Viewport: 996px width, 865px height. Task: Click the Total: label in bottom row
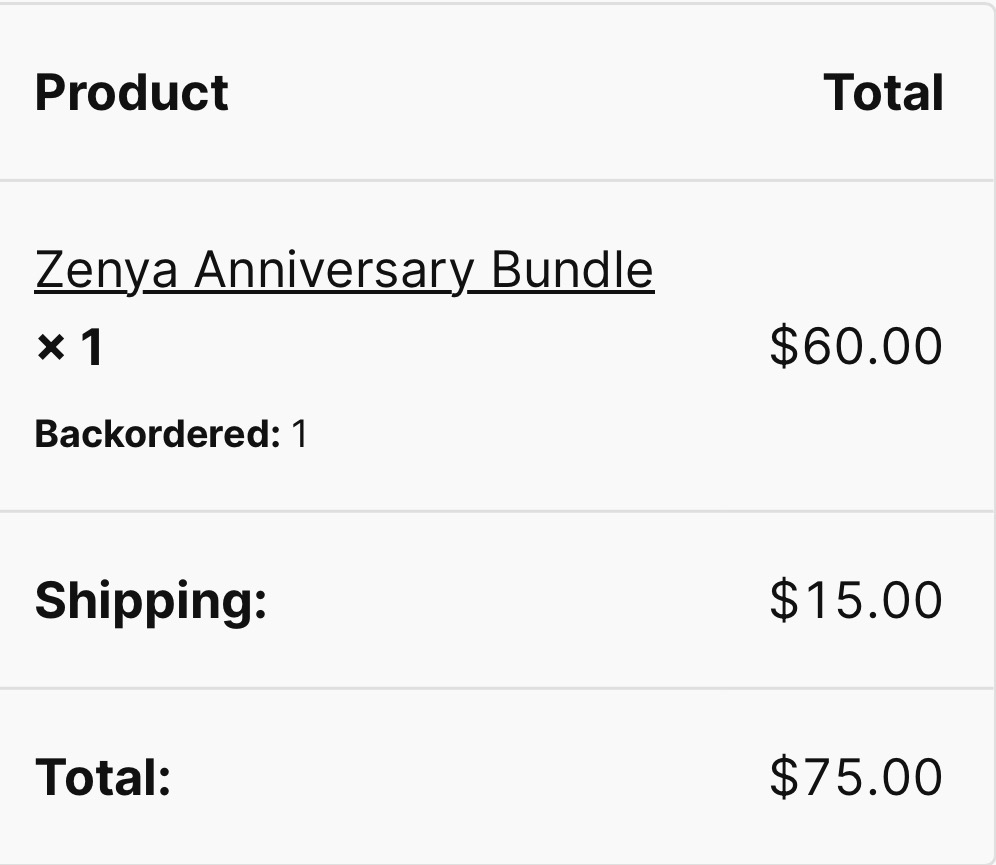pos(103,777)
